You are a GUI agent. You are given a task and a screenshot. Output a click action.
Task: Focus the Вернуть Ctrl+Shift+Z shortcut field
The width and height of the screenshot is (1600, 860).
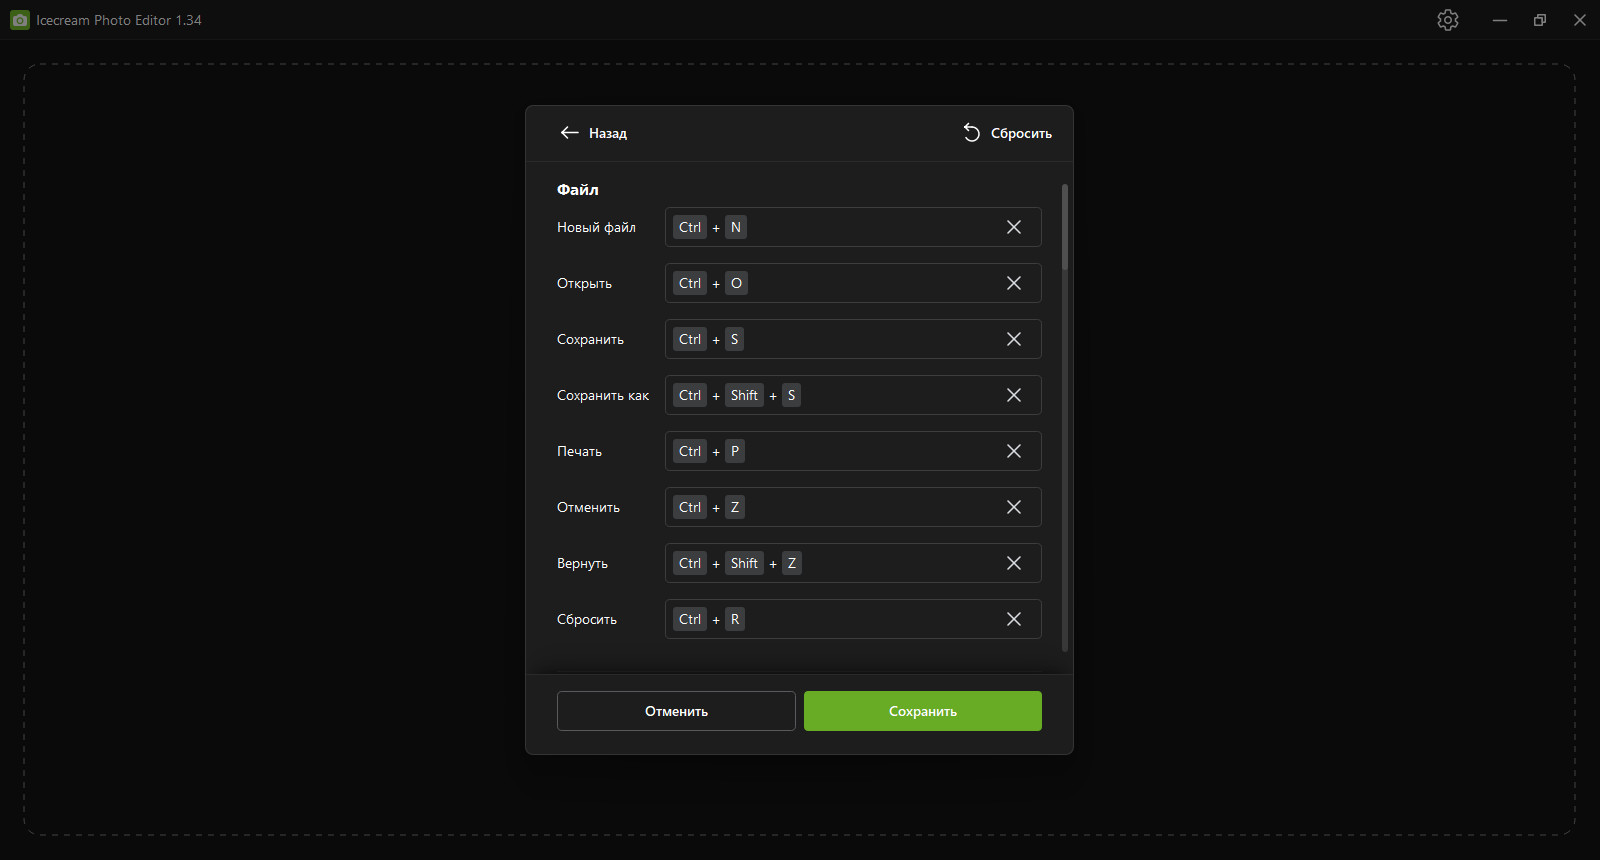point(853,563)
